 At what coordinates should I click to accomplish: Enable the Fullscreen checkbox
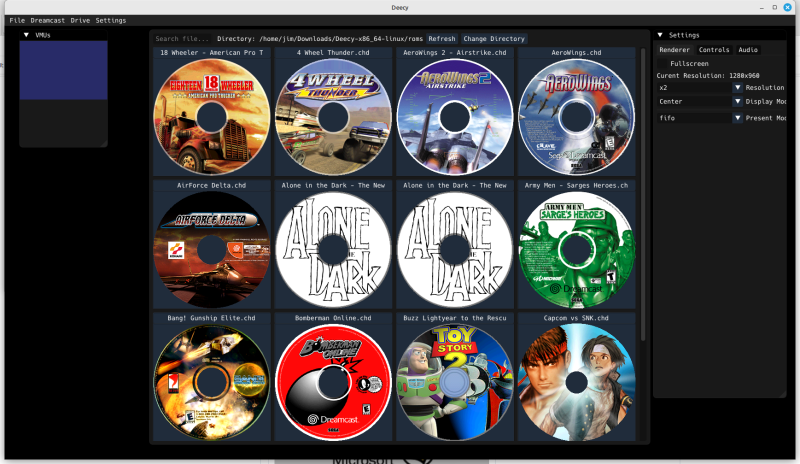click(662, 64)
